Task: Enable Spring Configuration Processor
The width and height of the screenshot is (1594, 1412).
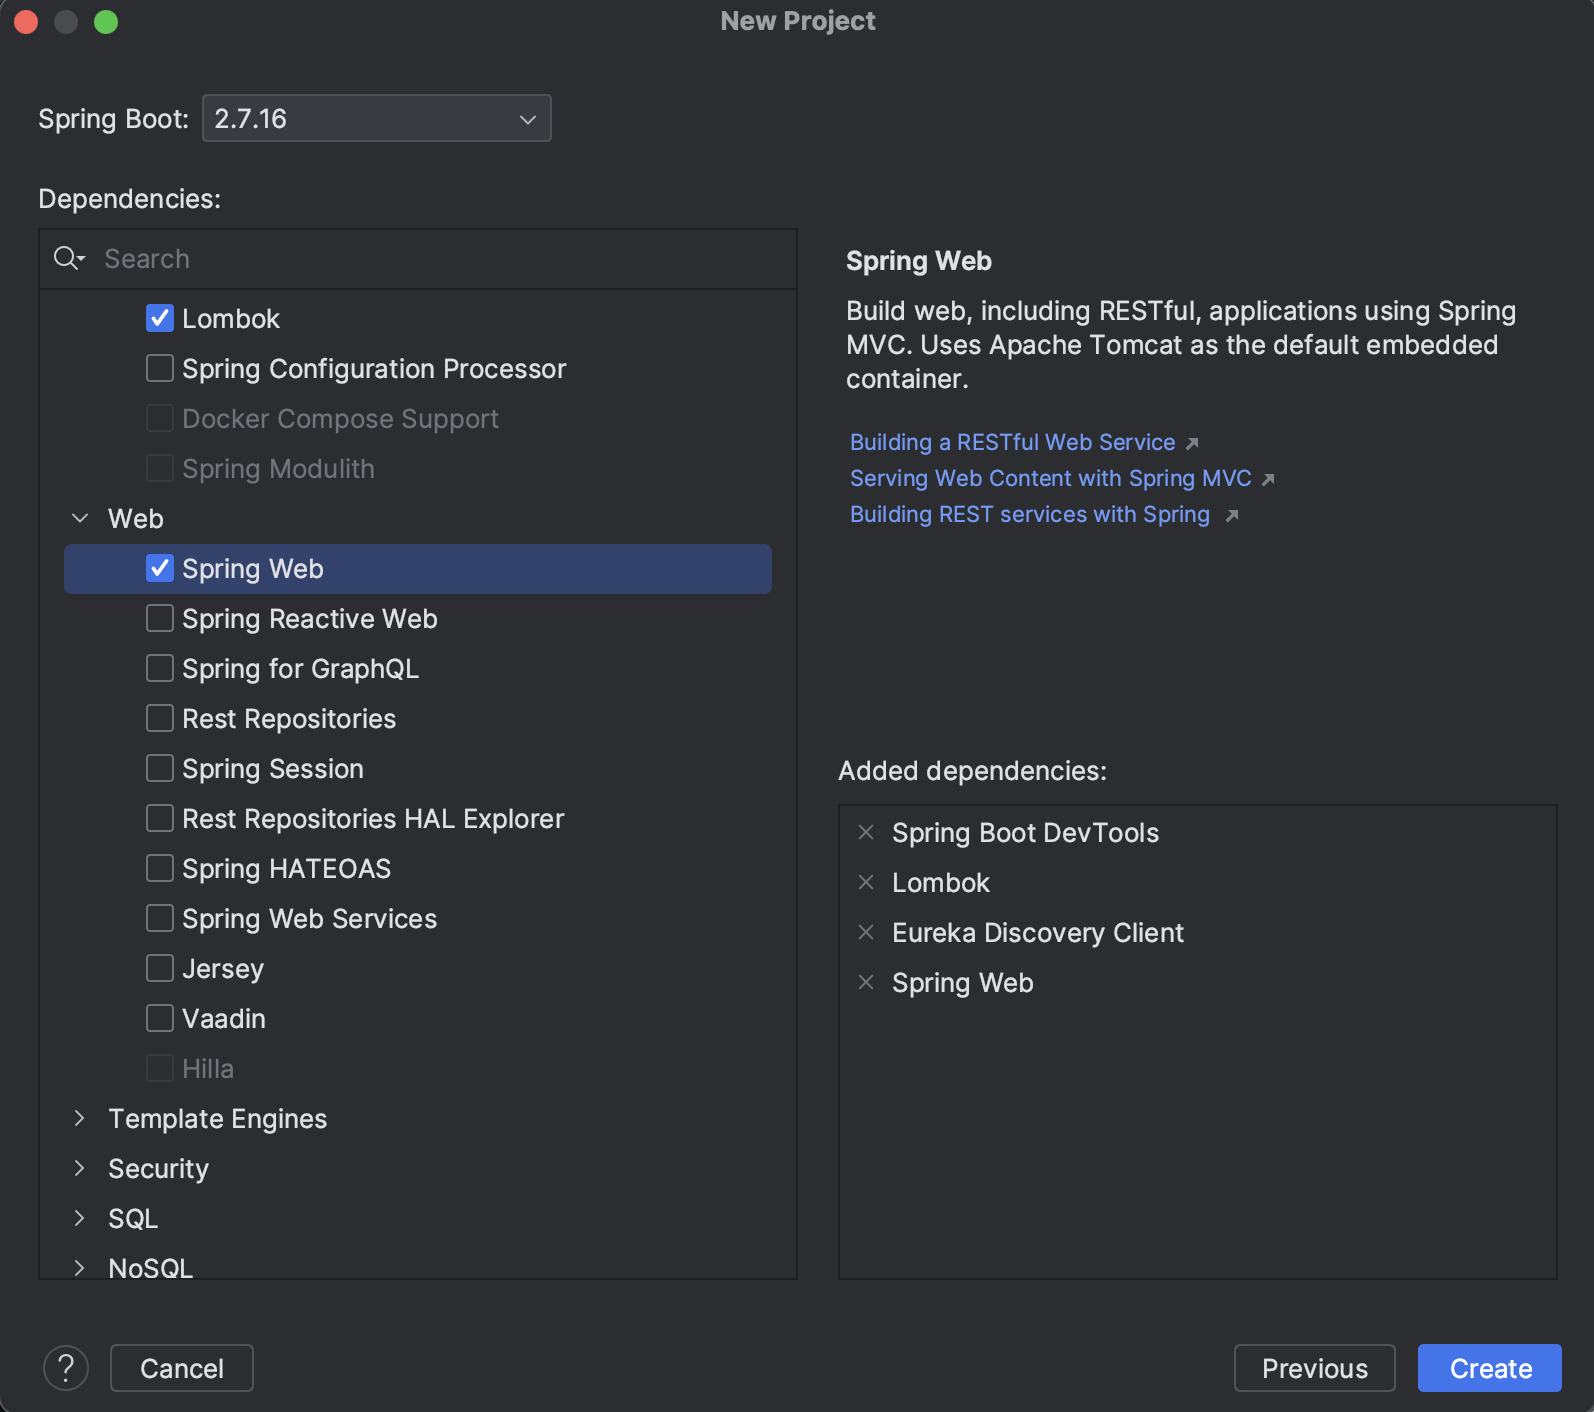Action: click(160, 368)
